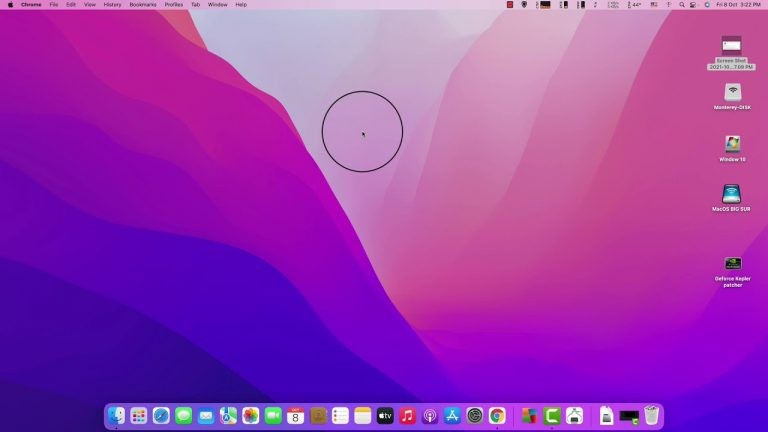
Task: Open the History menu
Action: [112, 4]
